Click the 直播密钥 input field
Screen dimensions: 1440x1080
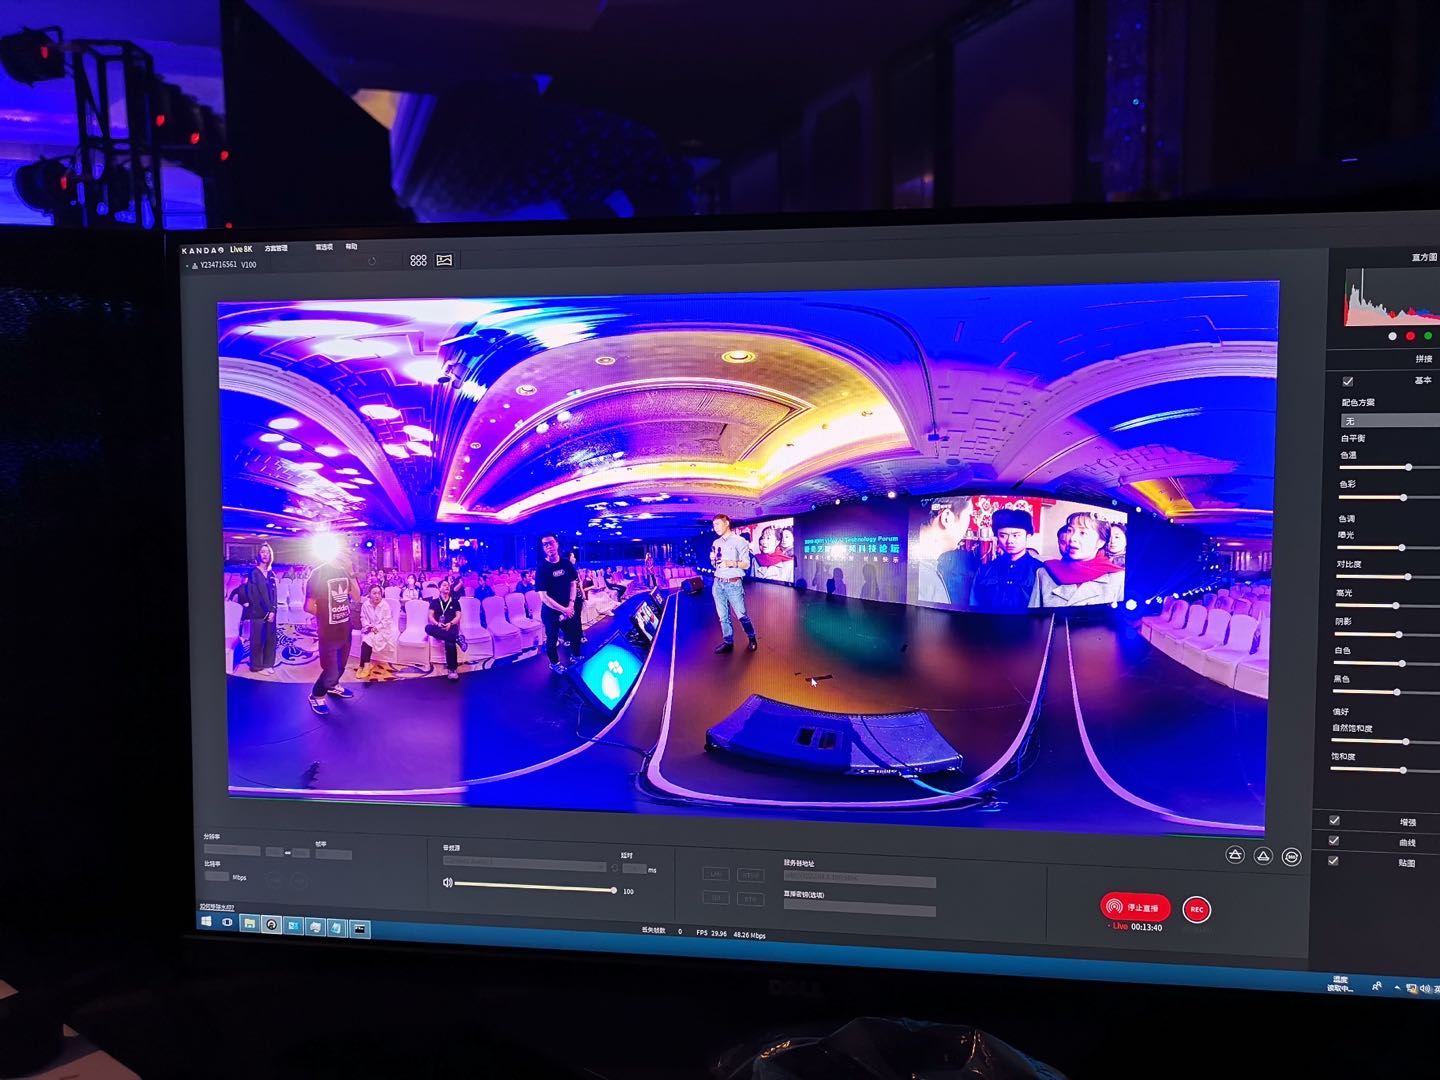pos(860,910)
